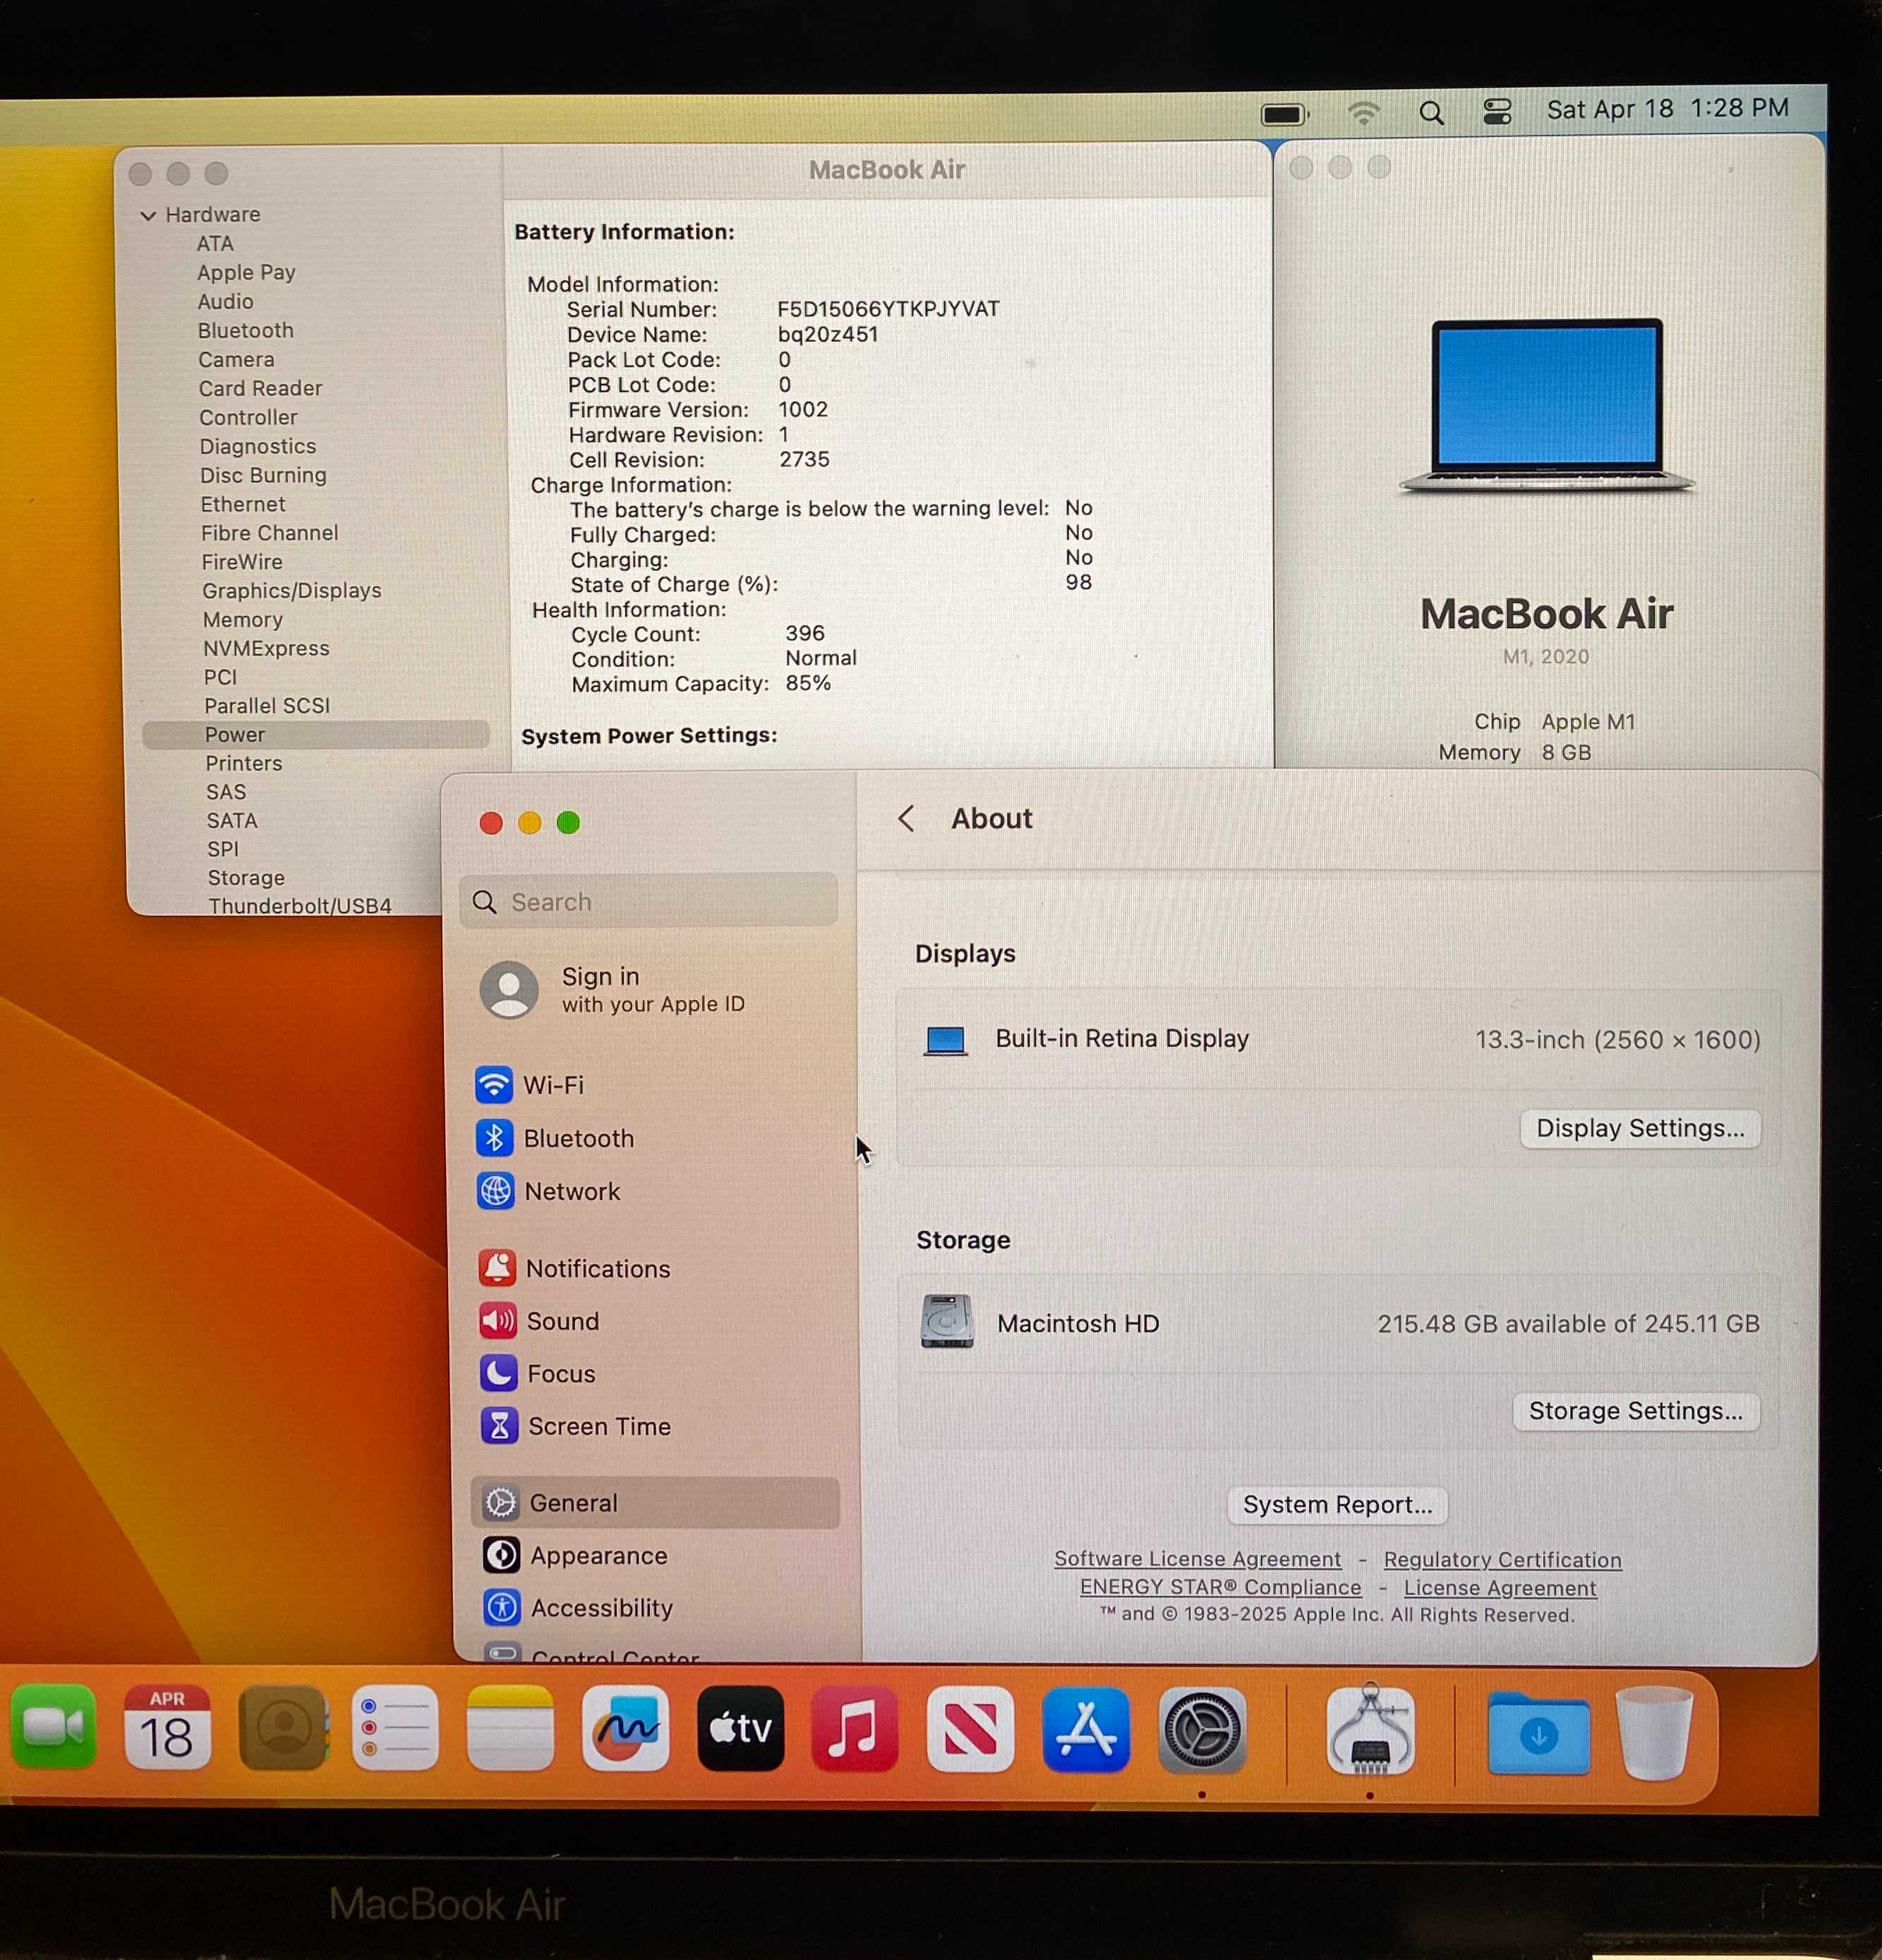
Task: Go back using the About back chevron
Action: click(x=906, y=819)
